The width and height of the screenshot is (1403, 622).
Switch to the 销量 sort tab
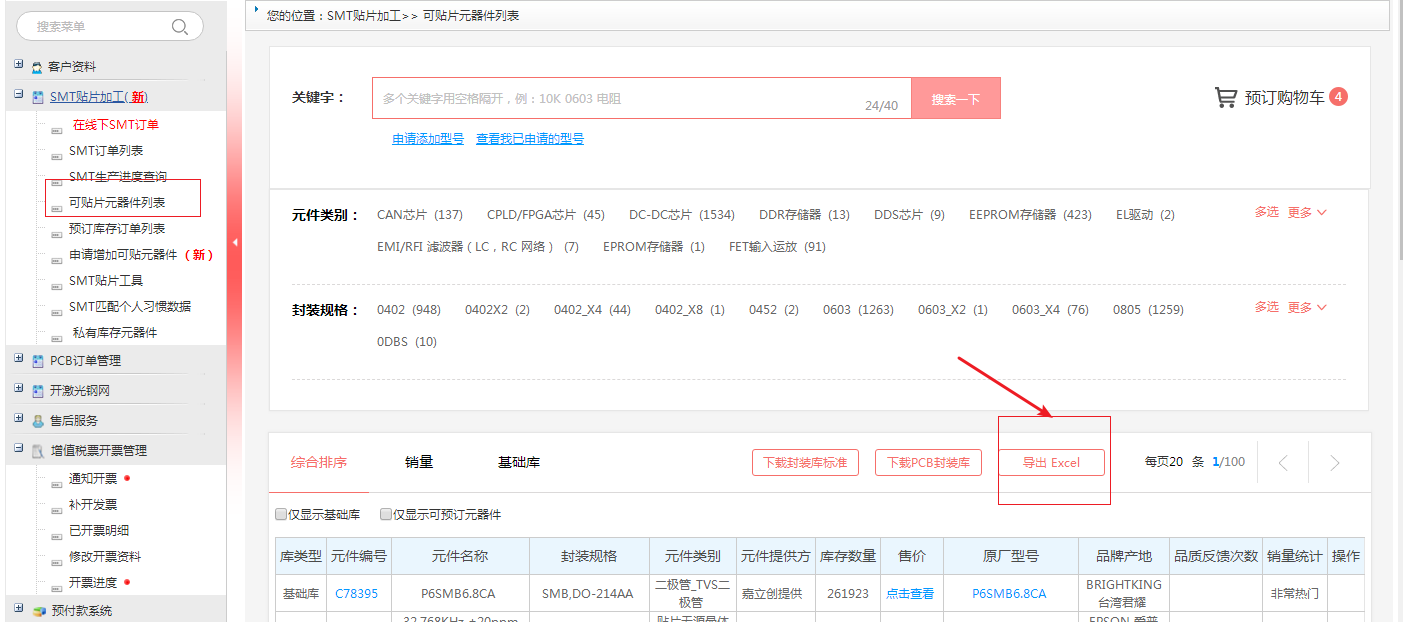(419, 462)
